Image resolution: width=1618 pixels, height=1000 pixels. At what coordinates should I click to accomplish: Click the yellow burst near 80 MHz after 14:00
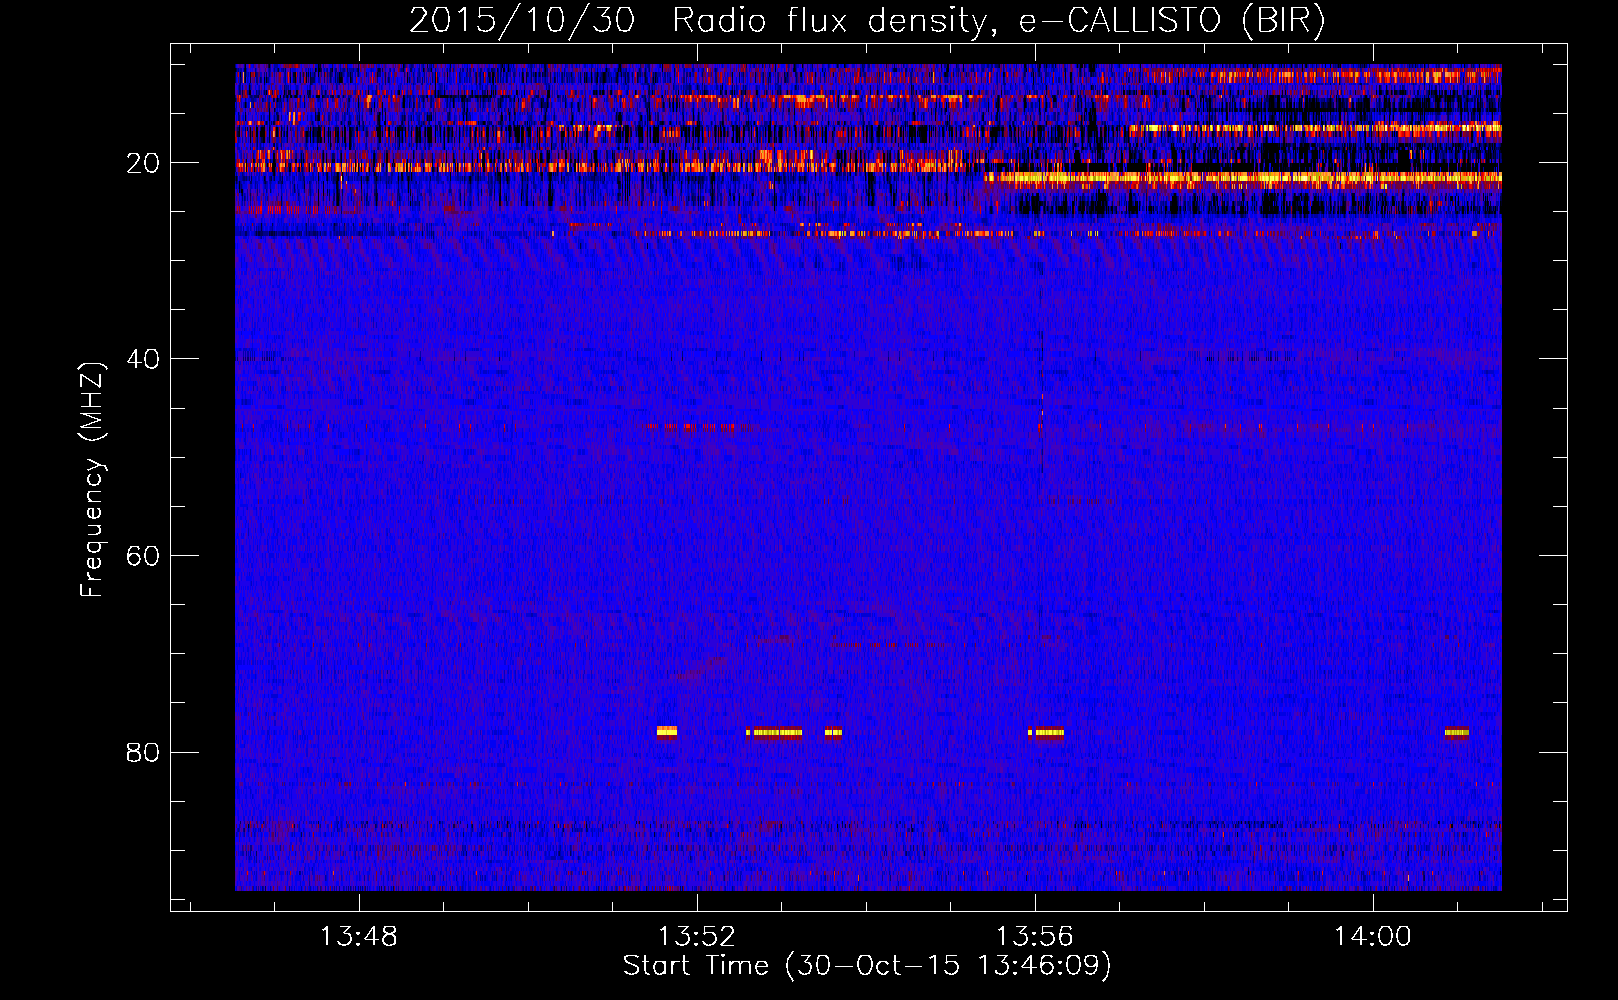point(1457,732)
